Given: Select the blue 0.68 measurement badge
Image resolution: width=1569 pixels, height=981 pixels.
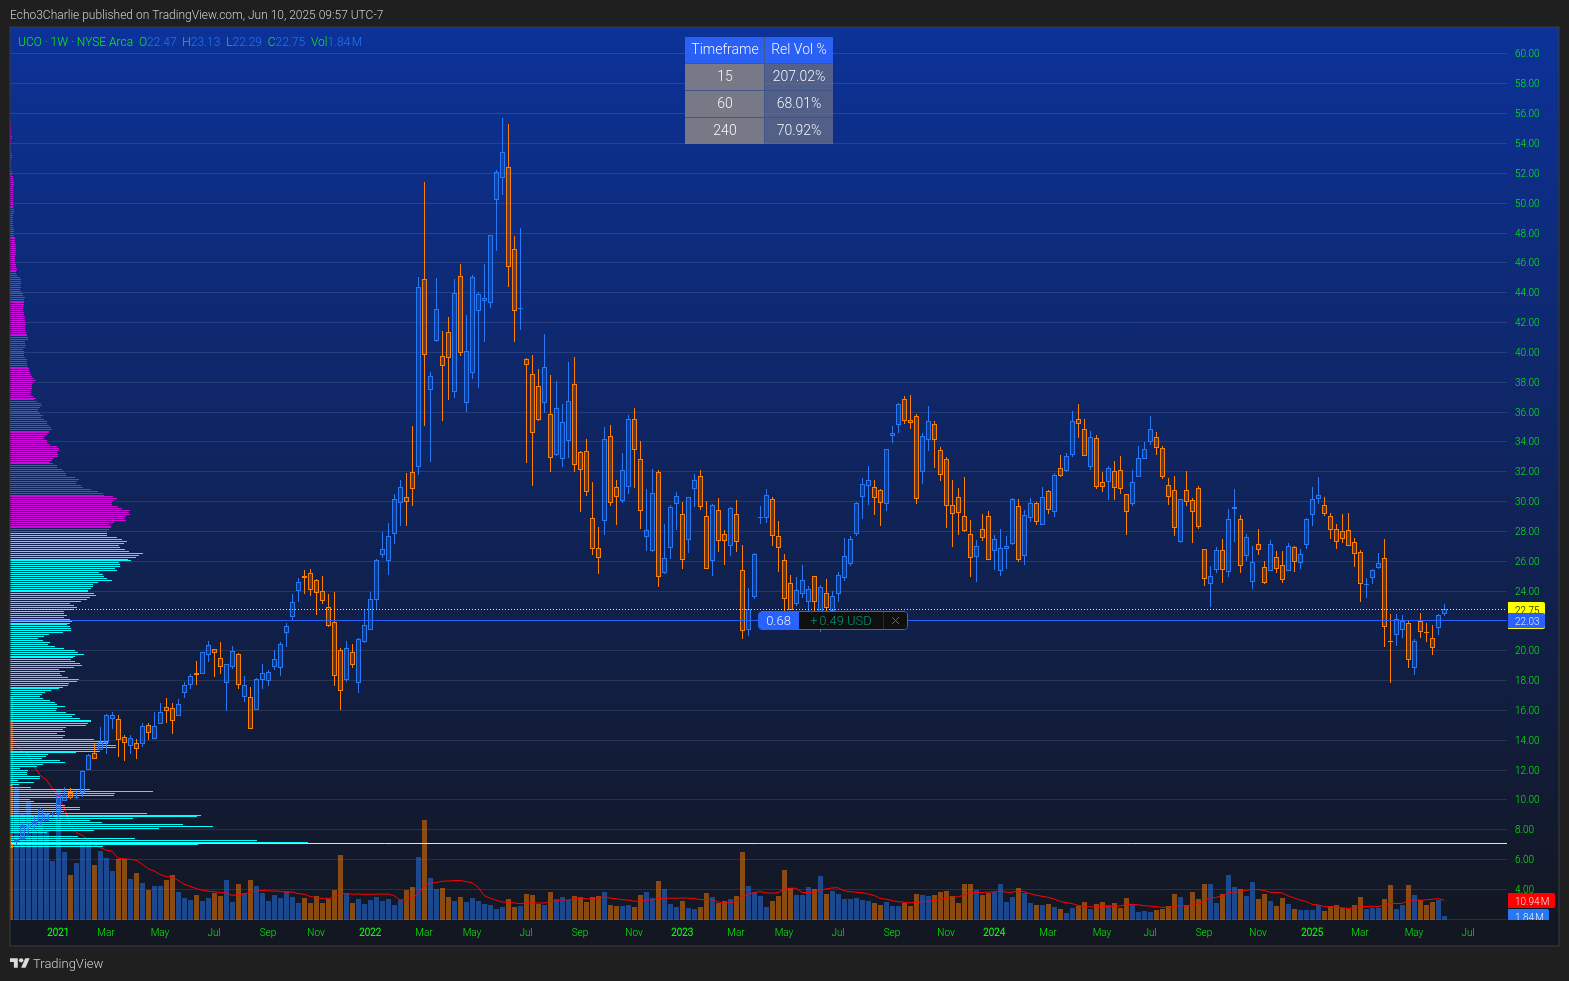Looking at the screenshot, I should pyautogui.click(x=778, y=621).
